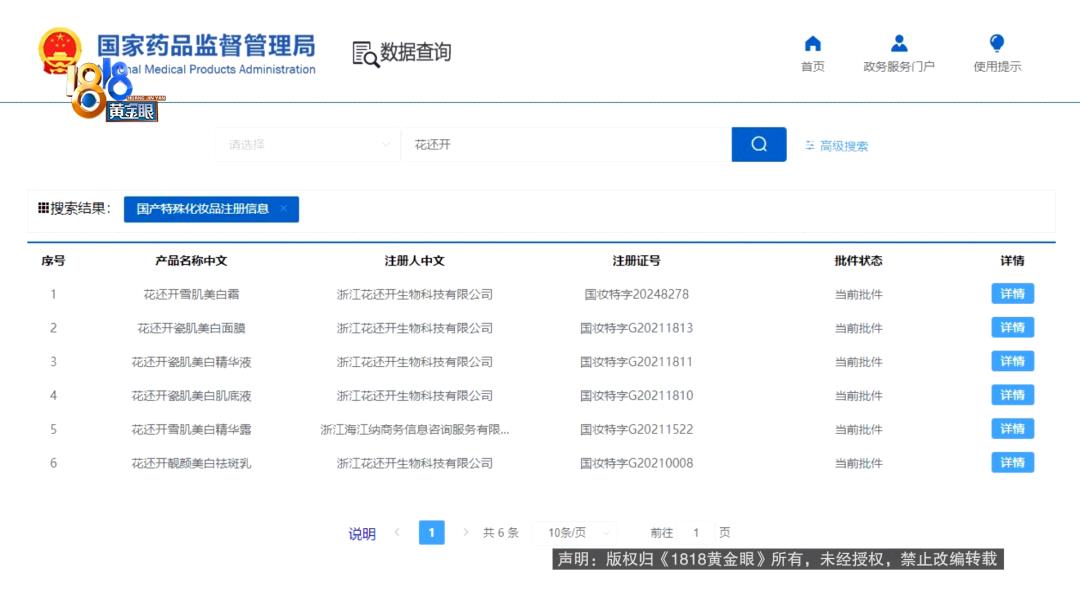View 详情 for 花还开瓷肌美白肌底液
Image resolution: width=1080 pixels, height=608 pixels.
click(1012, 395)
